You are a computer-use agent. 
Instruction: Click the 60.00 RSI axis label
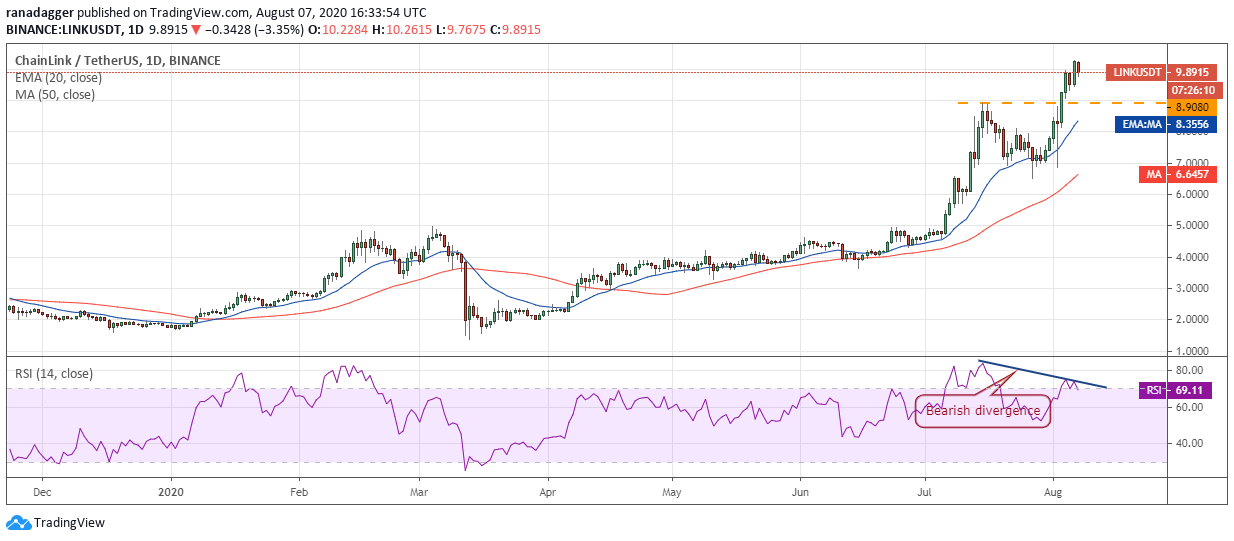1190,407
